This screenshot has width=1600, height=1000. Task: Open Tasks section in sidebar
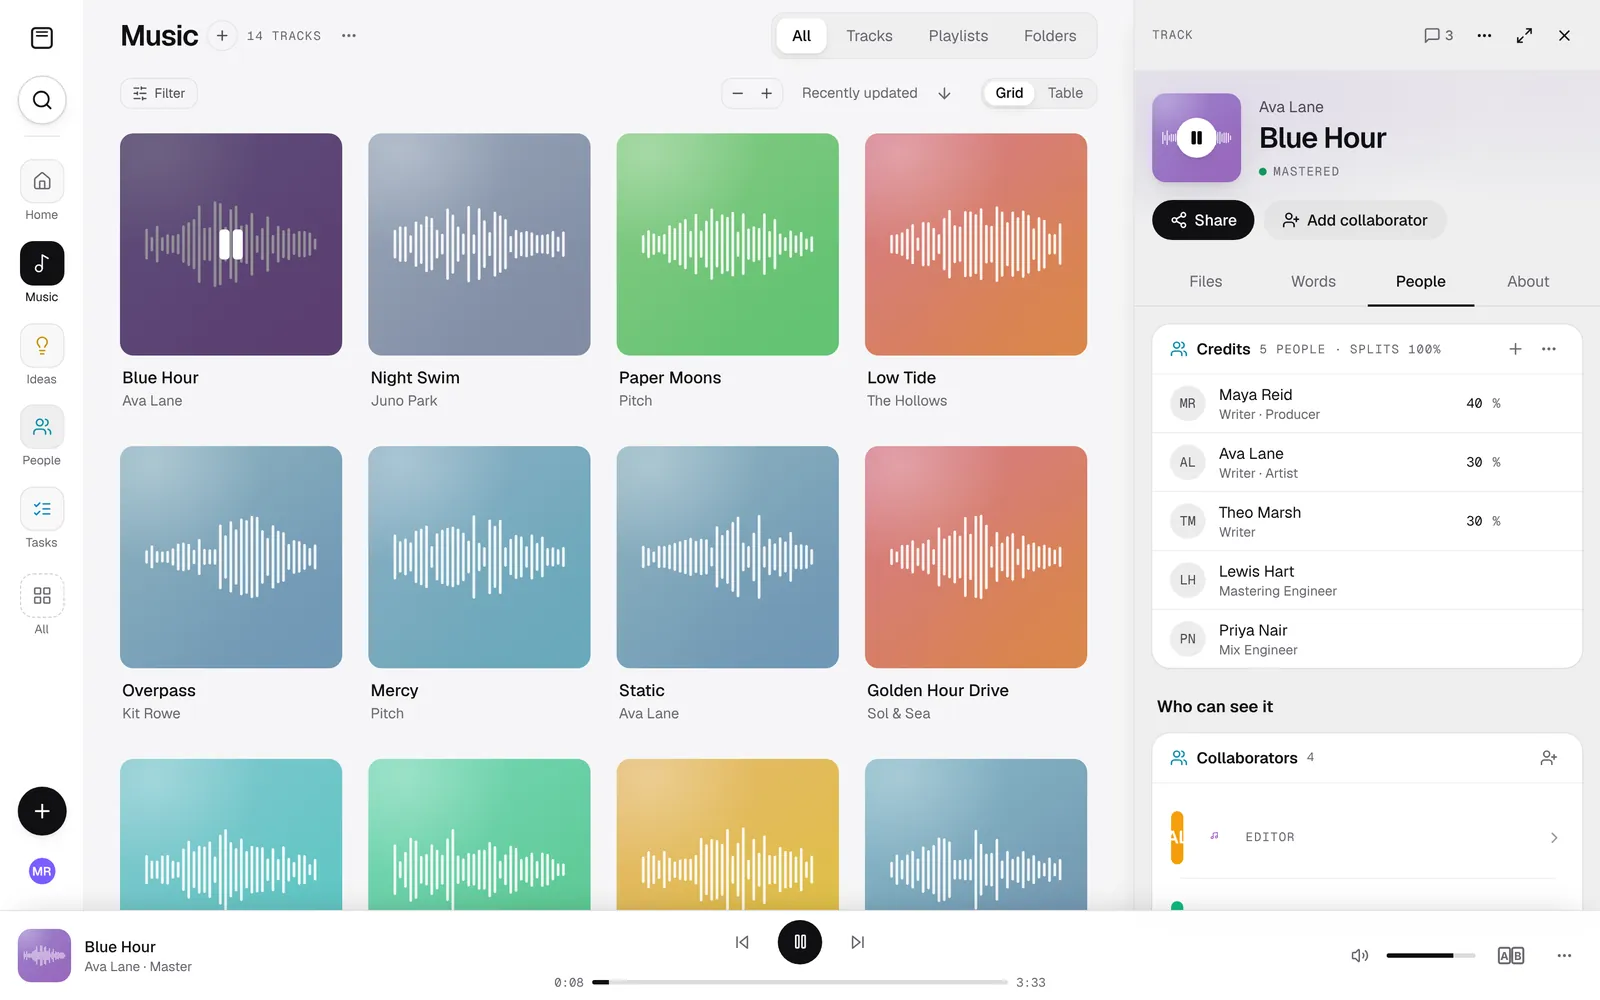(x=42, y=519)
